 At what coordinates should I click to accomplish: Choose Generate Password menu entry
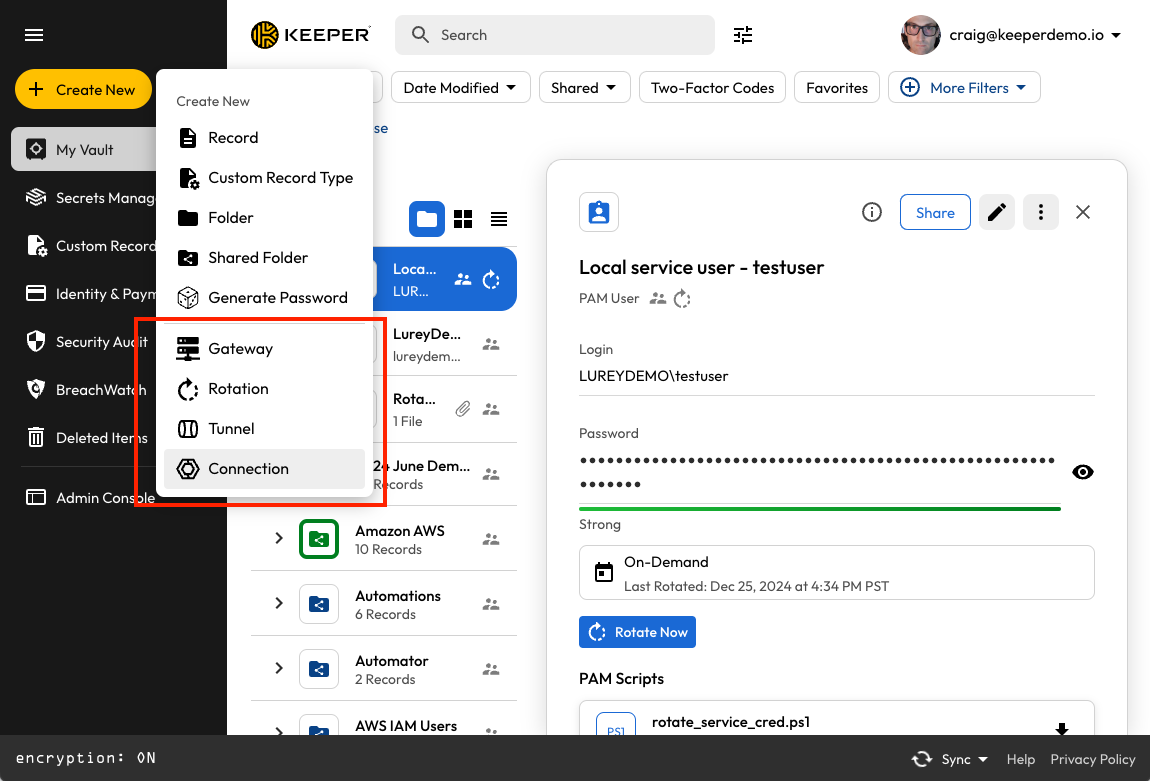pos(277,298)
